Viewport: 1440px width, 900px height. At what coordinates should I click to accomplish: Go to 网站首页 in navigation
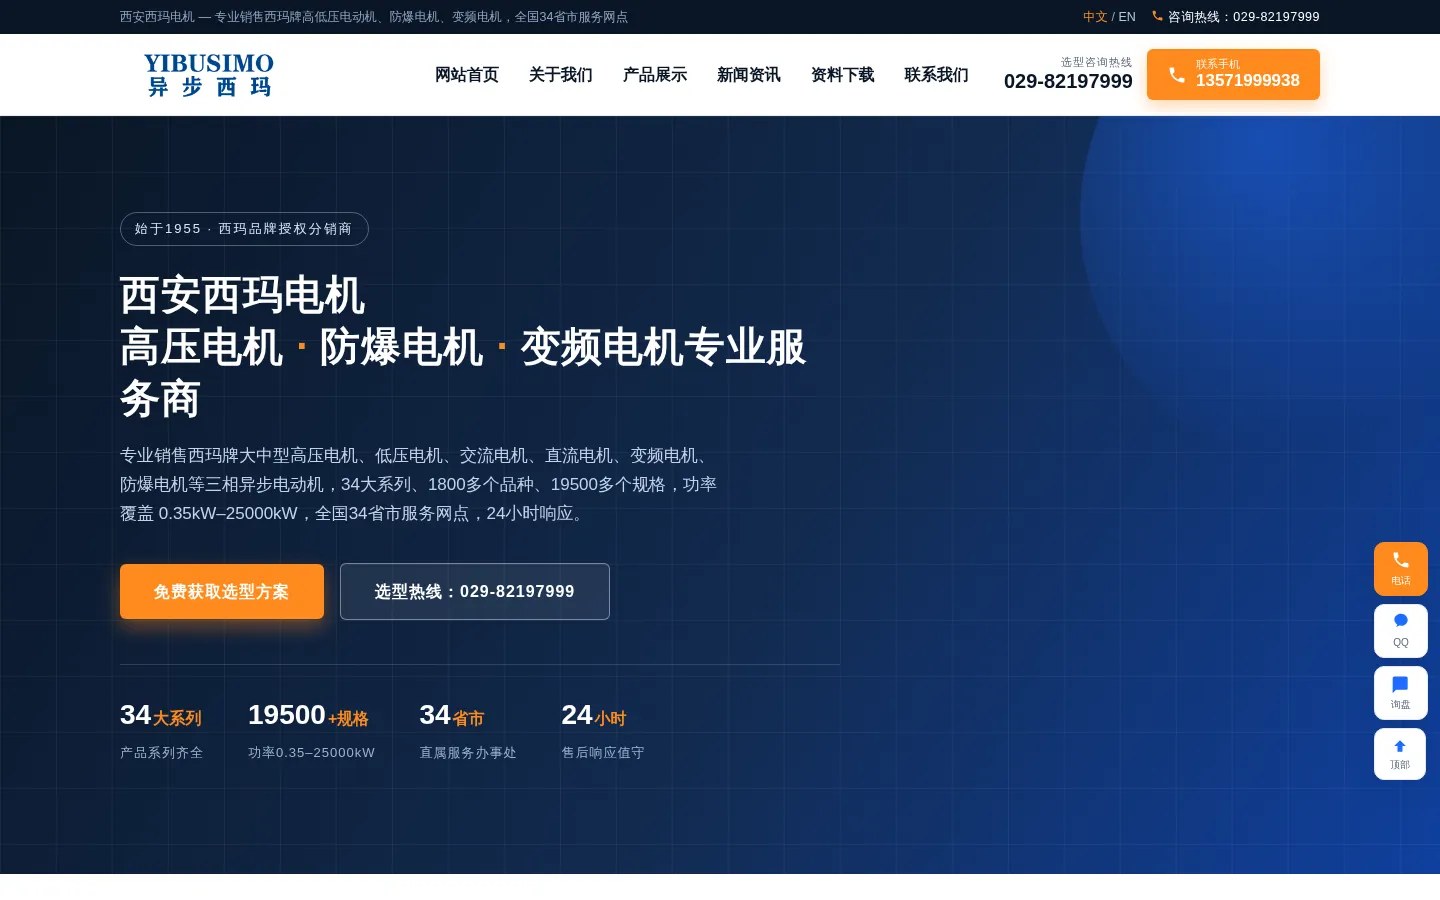point(467,75)
